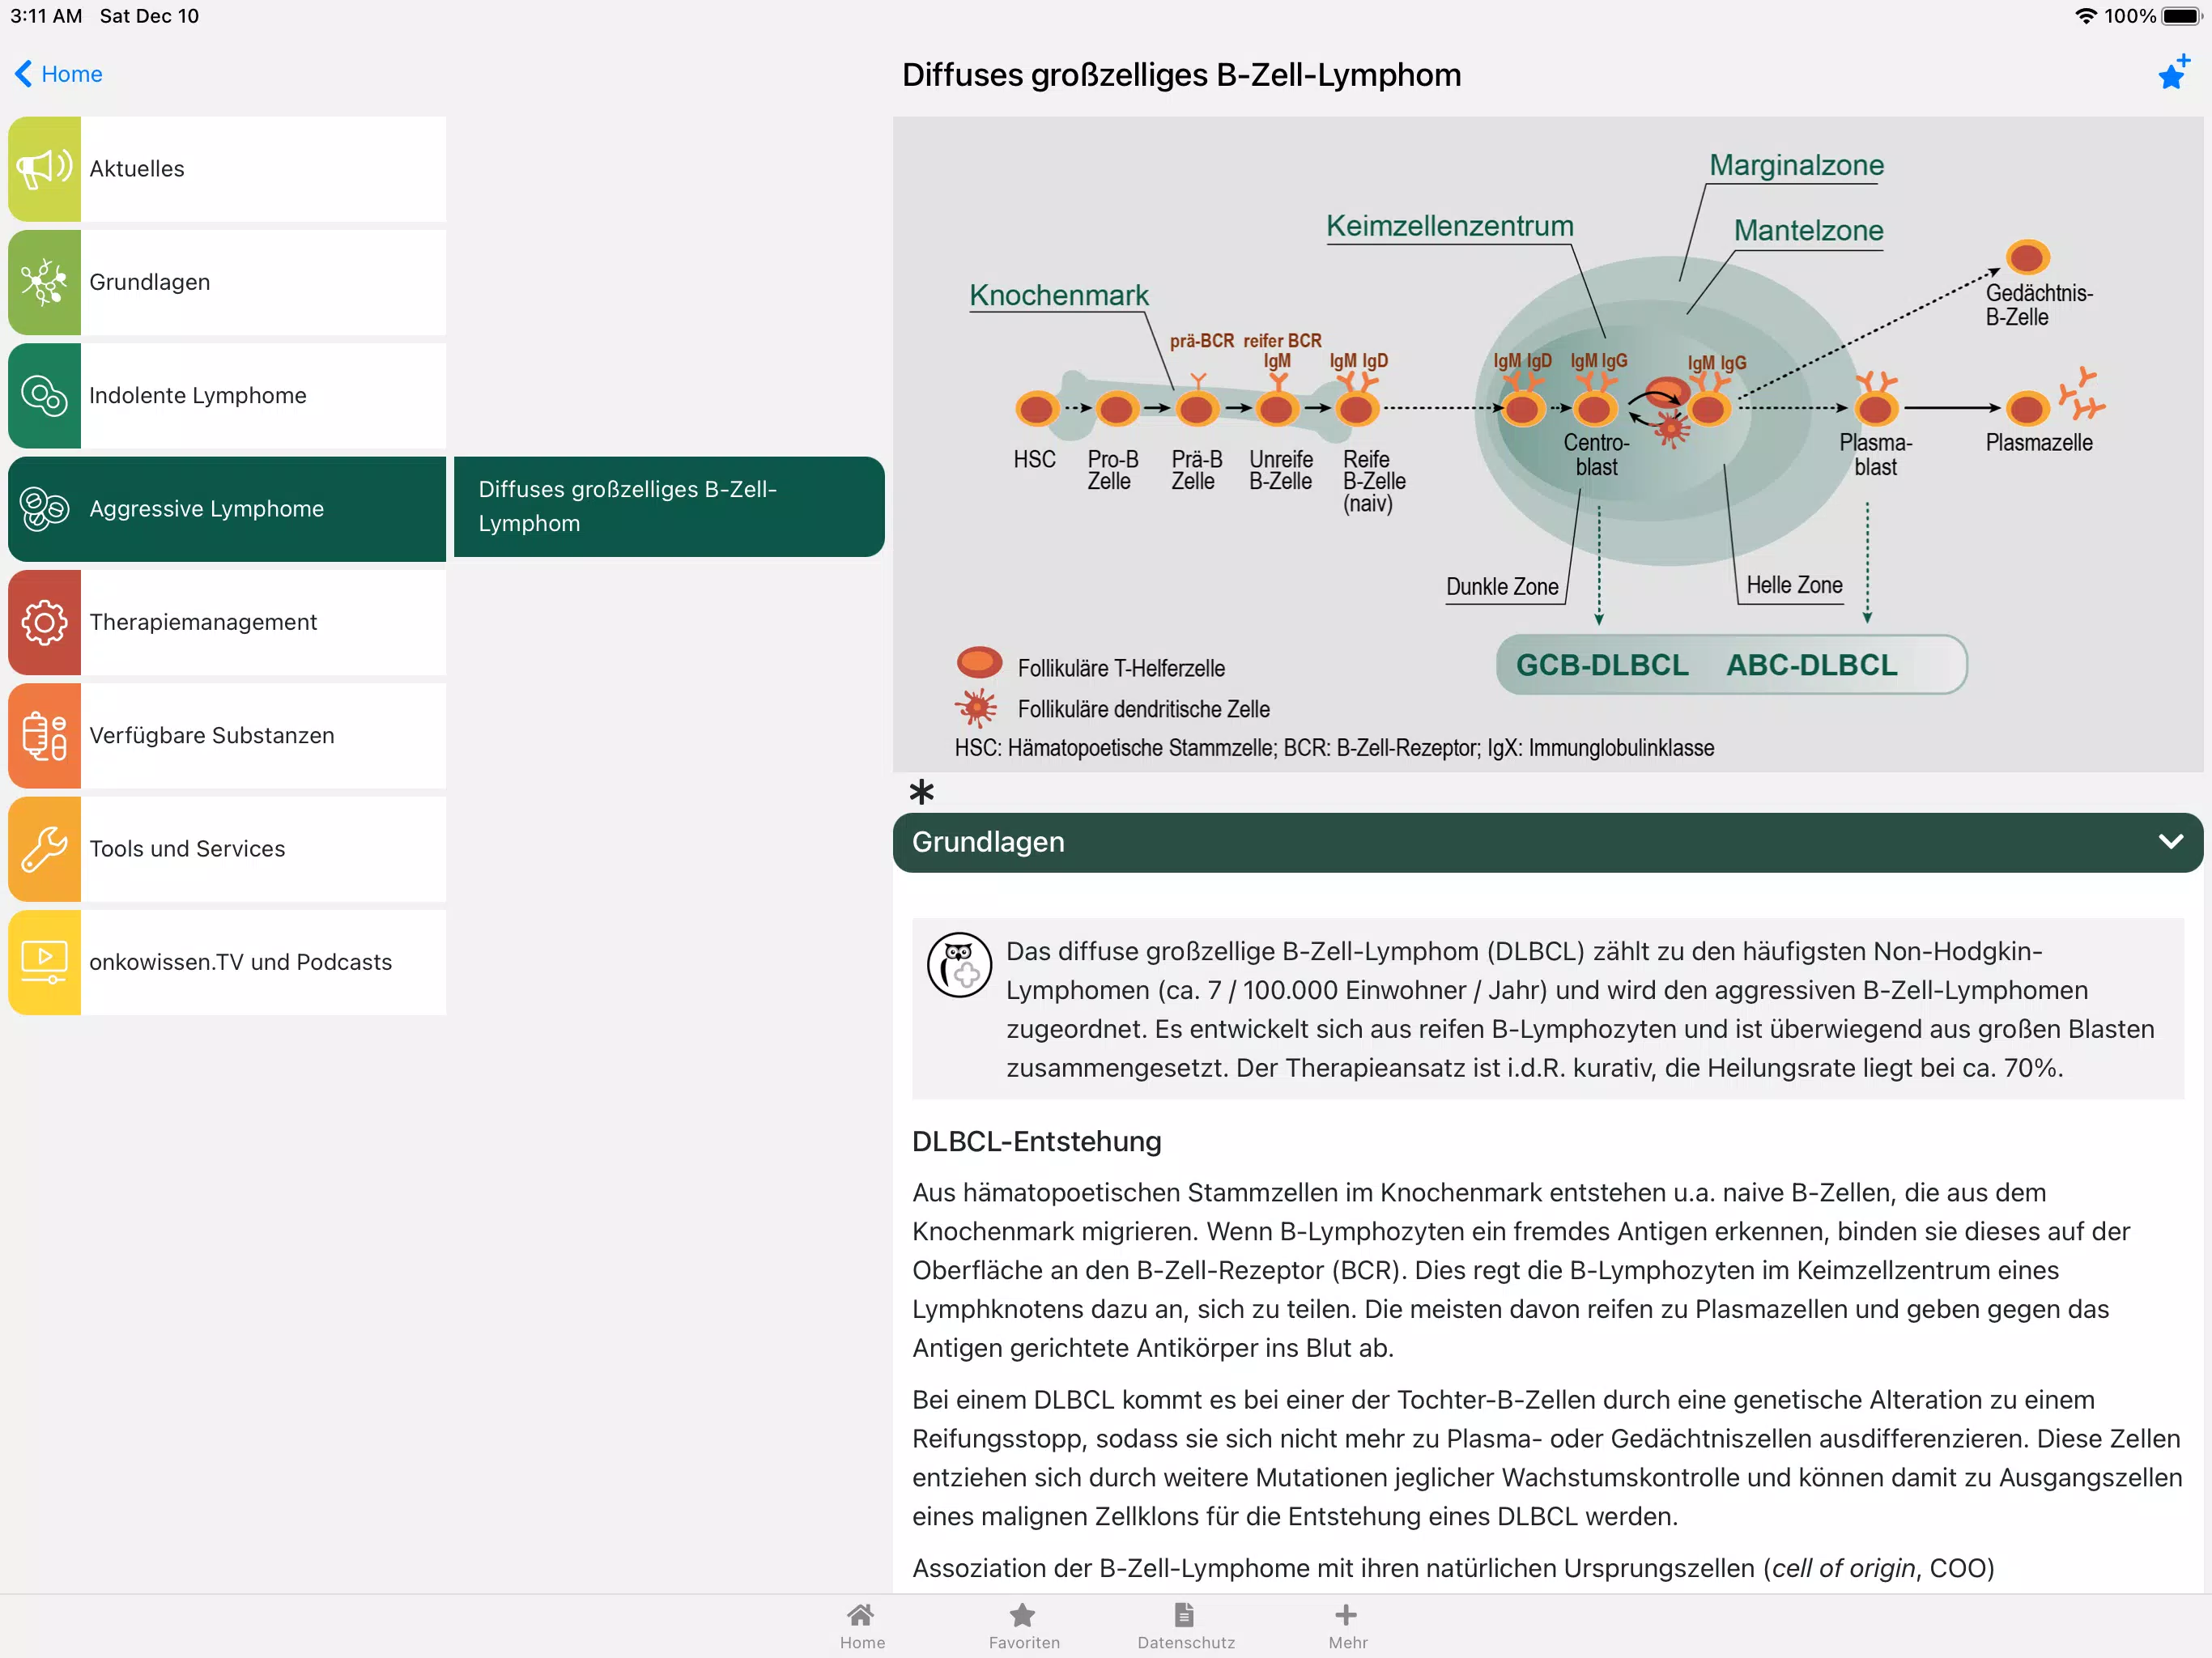Open the Aktuelles menu entry
This screenshot has height=1658, width=2212.
click(227, 169)
